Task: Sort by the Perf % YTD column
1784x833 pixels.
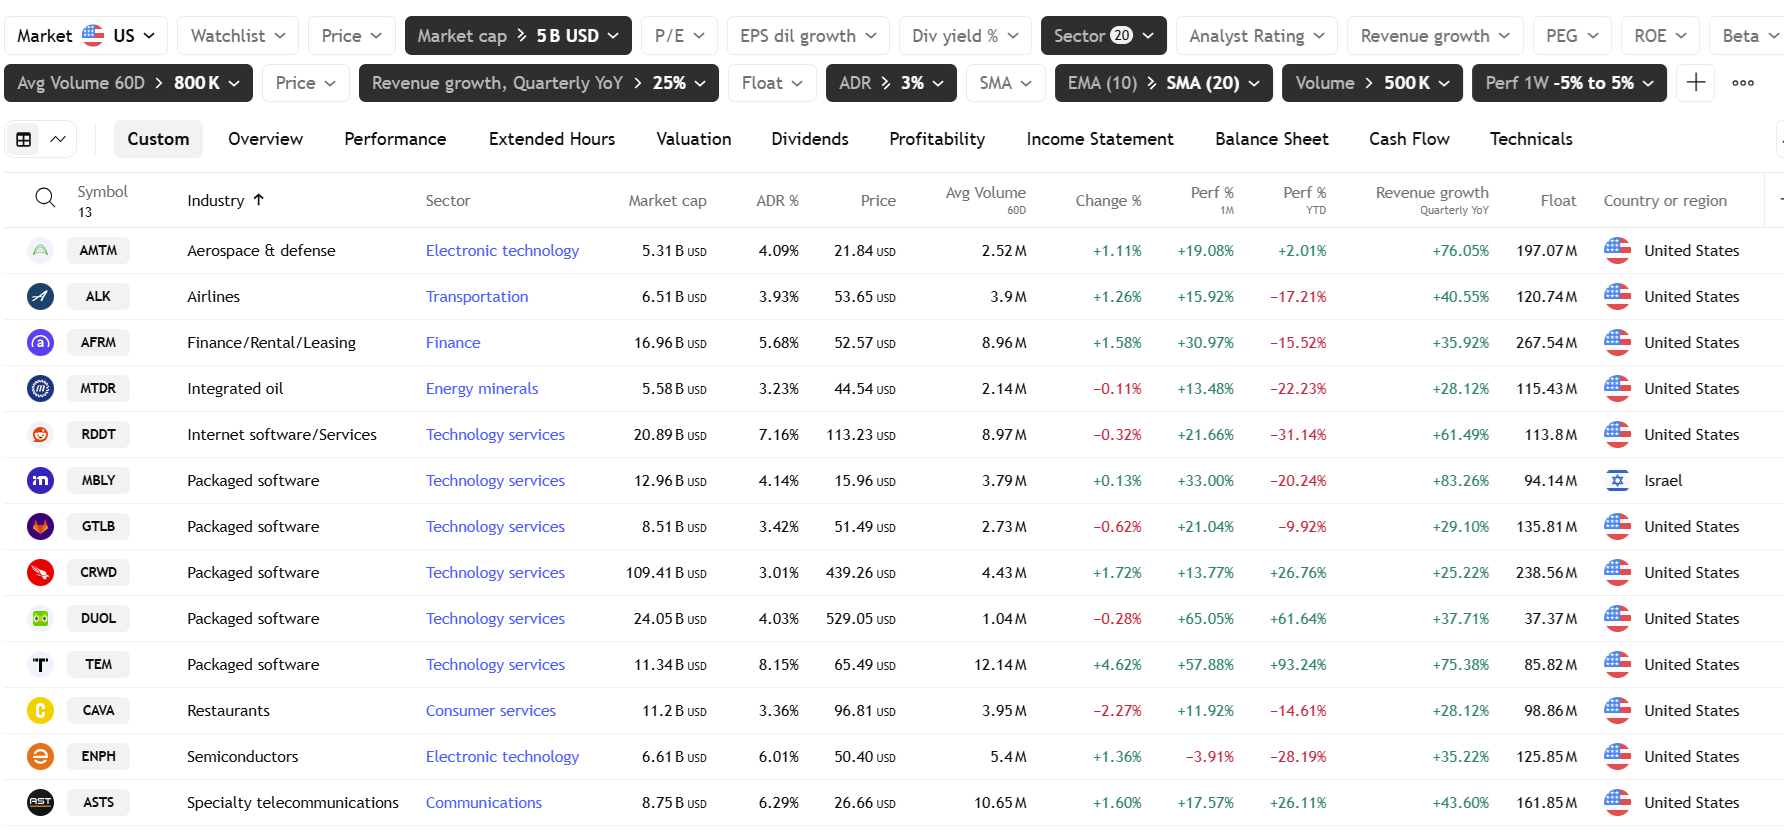Action: click(x=1304, y=200)
